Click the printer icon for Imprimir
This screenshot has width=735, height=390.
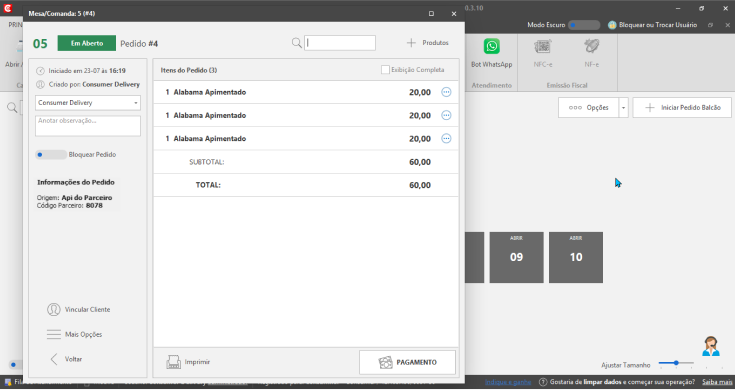point(173,362)
